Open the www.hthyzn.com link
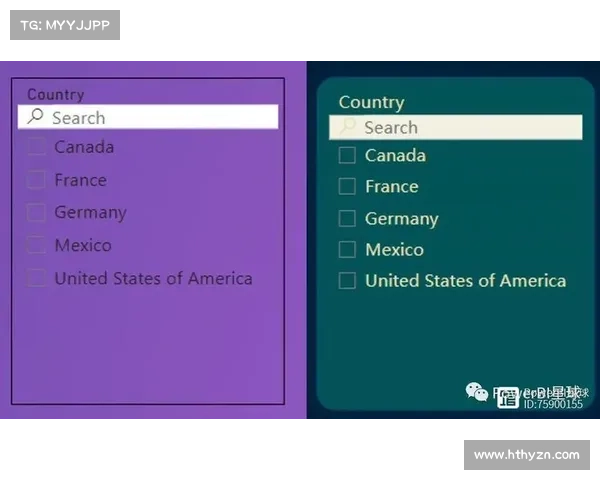Screen dimensions: 600x480 click(x=527, y=455)
